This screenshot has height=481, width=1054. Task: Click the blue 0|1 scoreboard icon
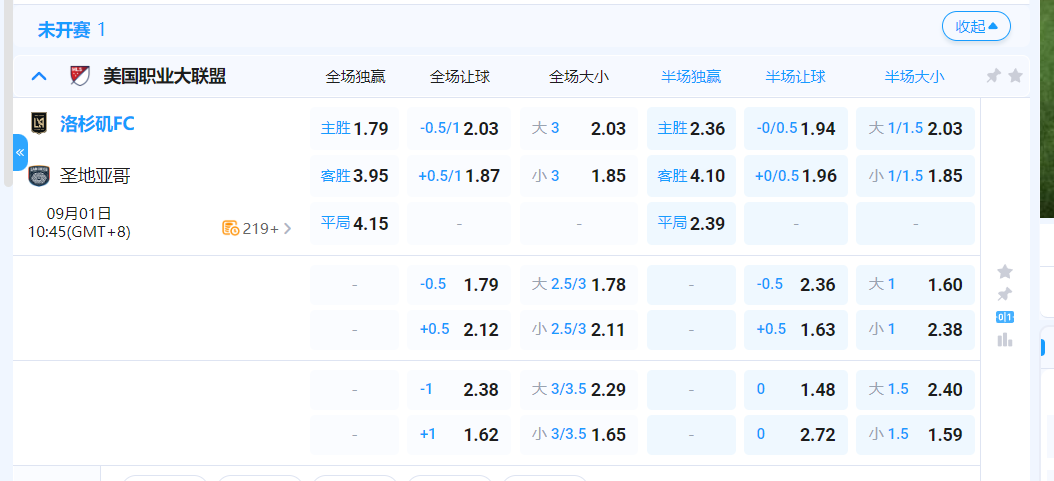click(1005, 317)
